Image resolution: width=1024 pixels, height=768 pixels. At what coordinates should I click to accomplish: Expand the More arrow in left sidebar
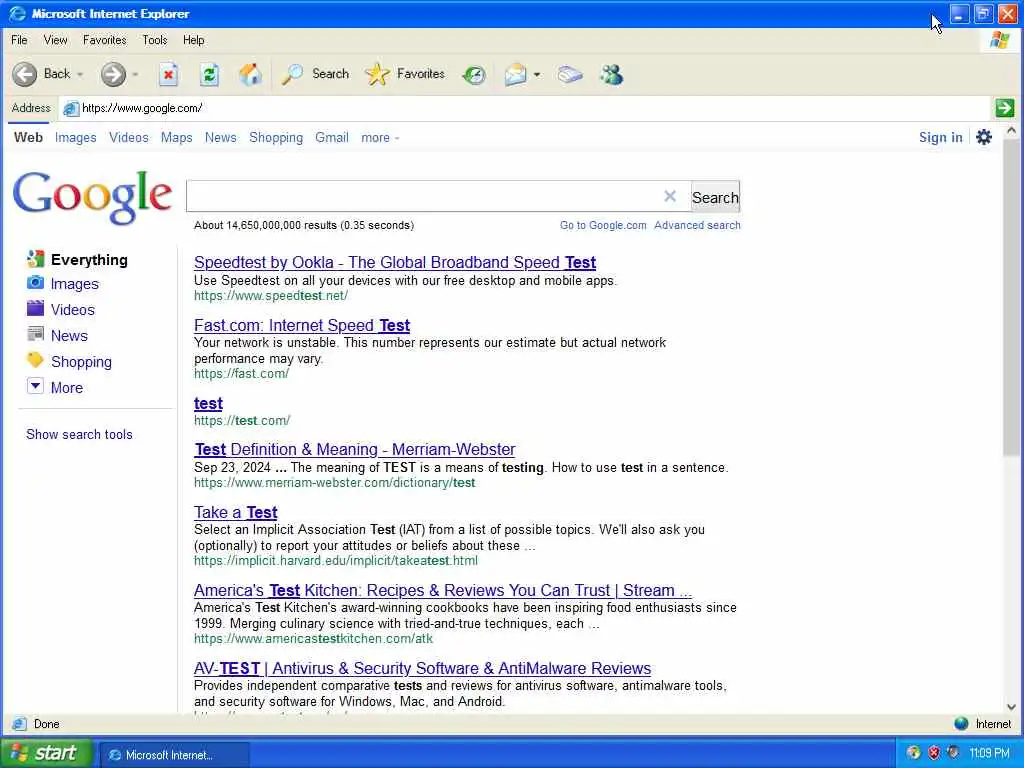coord(35,386)
